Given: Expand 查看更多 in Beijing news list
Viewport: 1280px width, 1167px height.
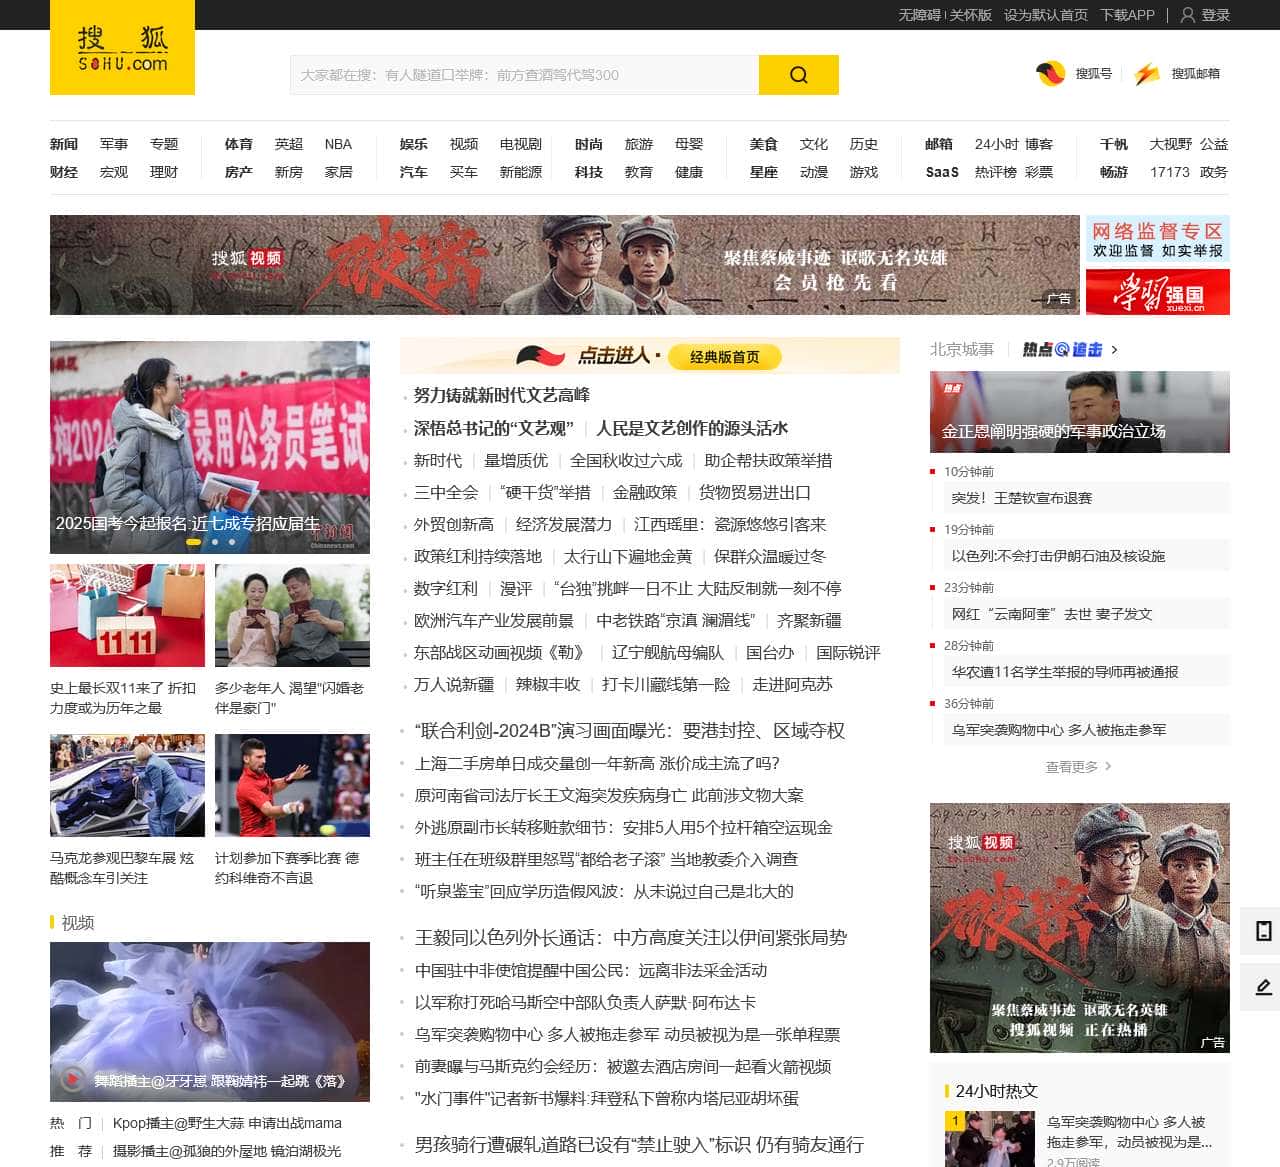Looking at the screenshot, I should tap(1071, 768).
